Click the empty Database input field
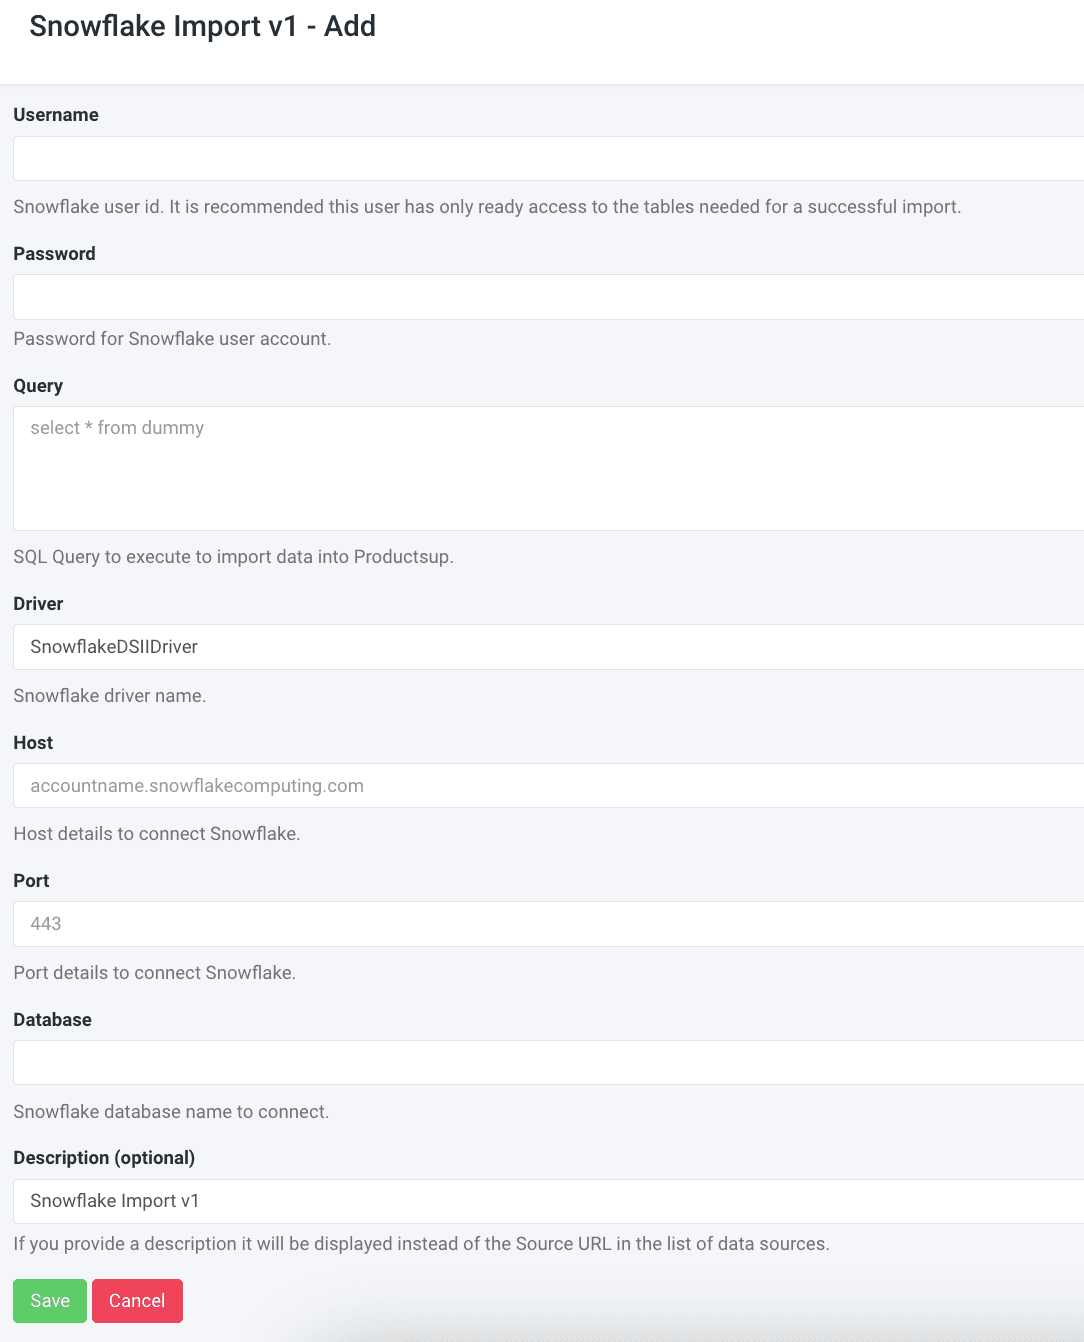 click(548, 1062)
